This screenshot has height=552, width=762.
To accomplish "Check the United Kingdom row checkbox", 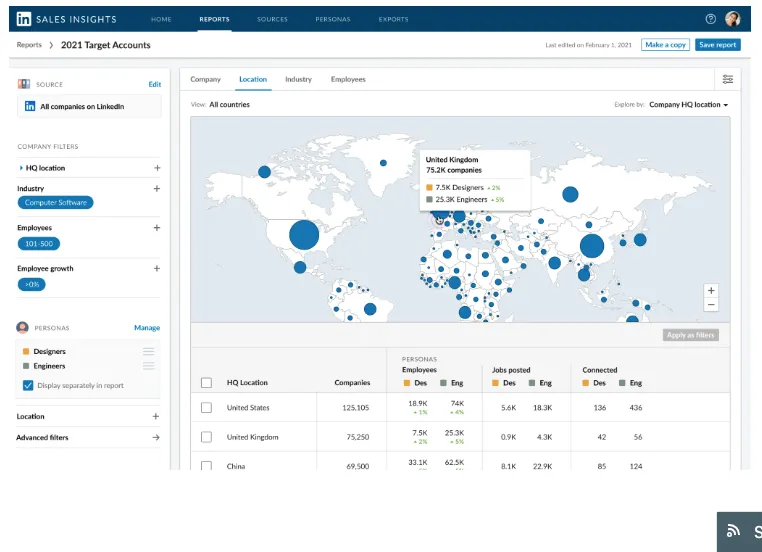I will [207, 437].
